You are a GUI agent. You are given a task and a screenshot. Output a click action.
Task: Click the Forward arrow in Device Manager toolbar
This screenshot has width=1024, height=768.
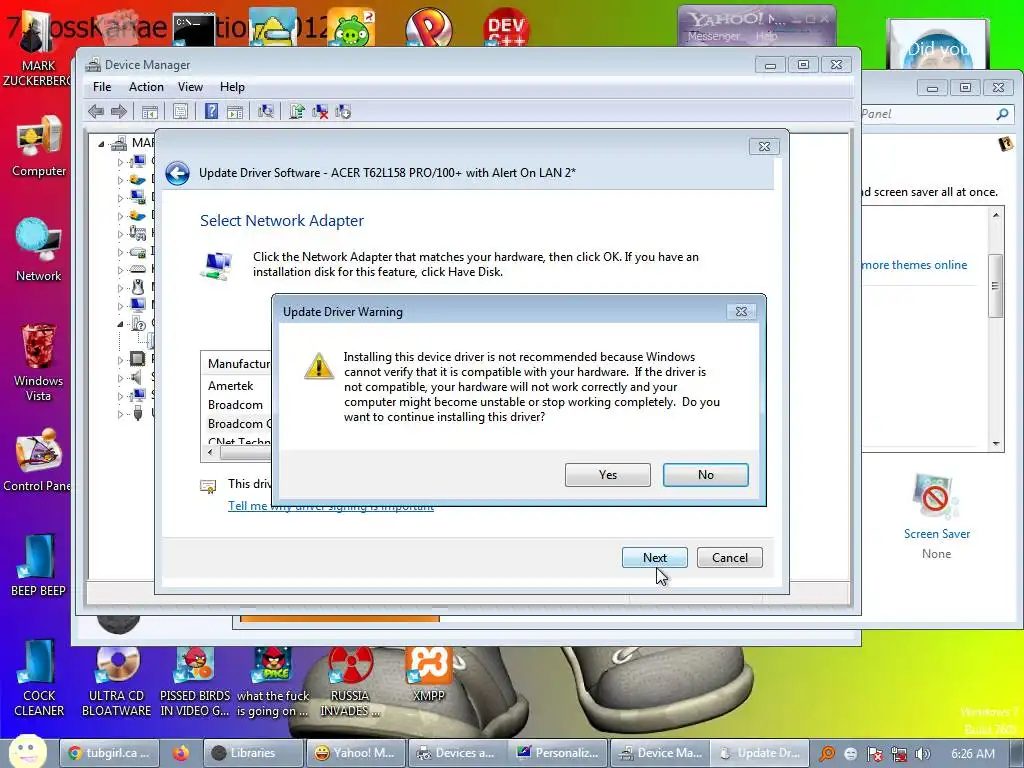[x=119, y=112]
